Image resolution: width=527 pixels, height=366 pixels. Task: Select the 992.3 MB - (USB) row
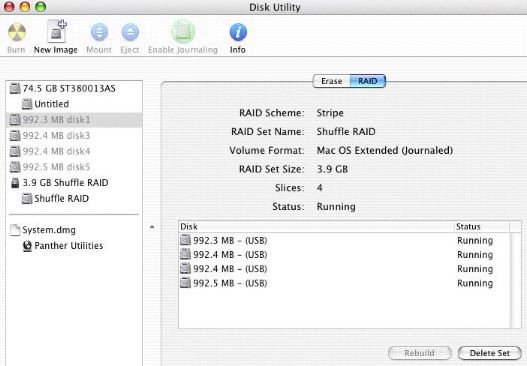coord(344,241)
